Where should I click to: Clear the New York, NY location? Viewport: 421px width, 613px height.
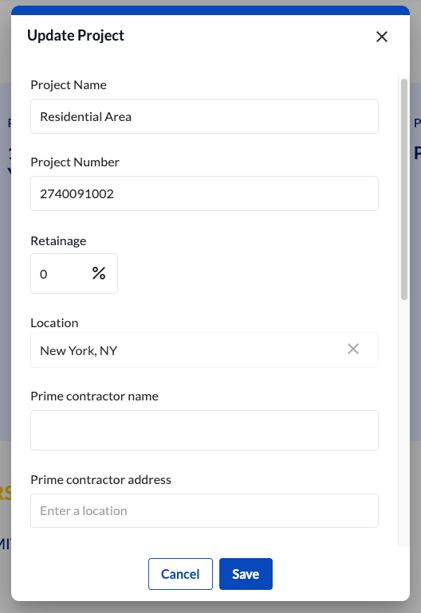tap(353, 349)
